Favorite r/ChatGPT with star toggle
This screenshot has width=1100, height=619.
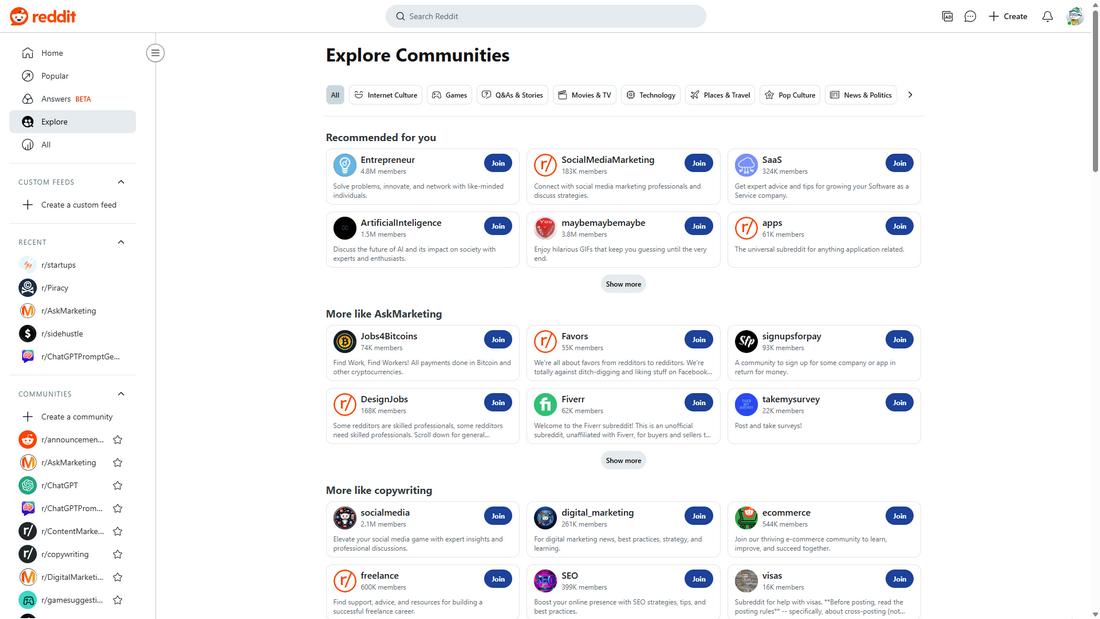[118, 486]
